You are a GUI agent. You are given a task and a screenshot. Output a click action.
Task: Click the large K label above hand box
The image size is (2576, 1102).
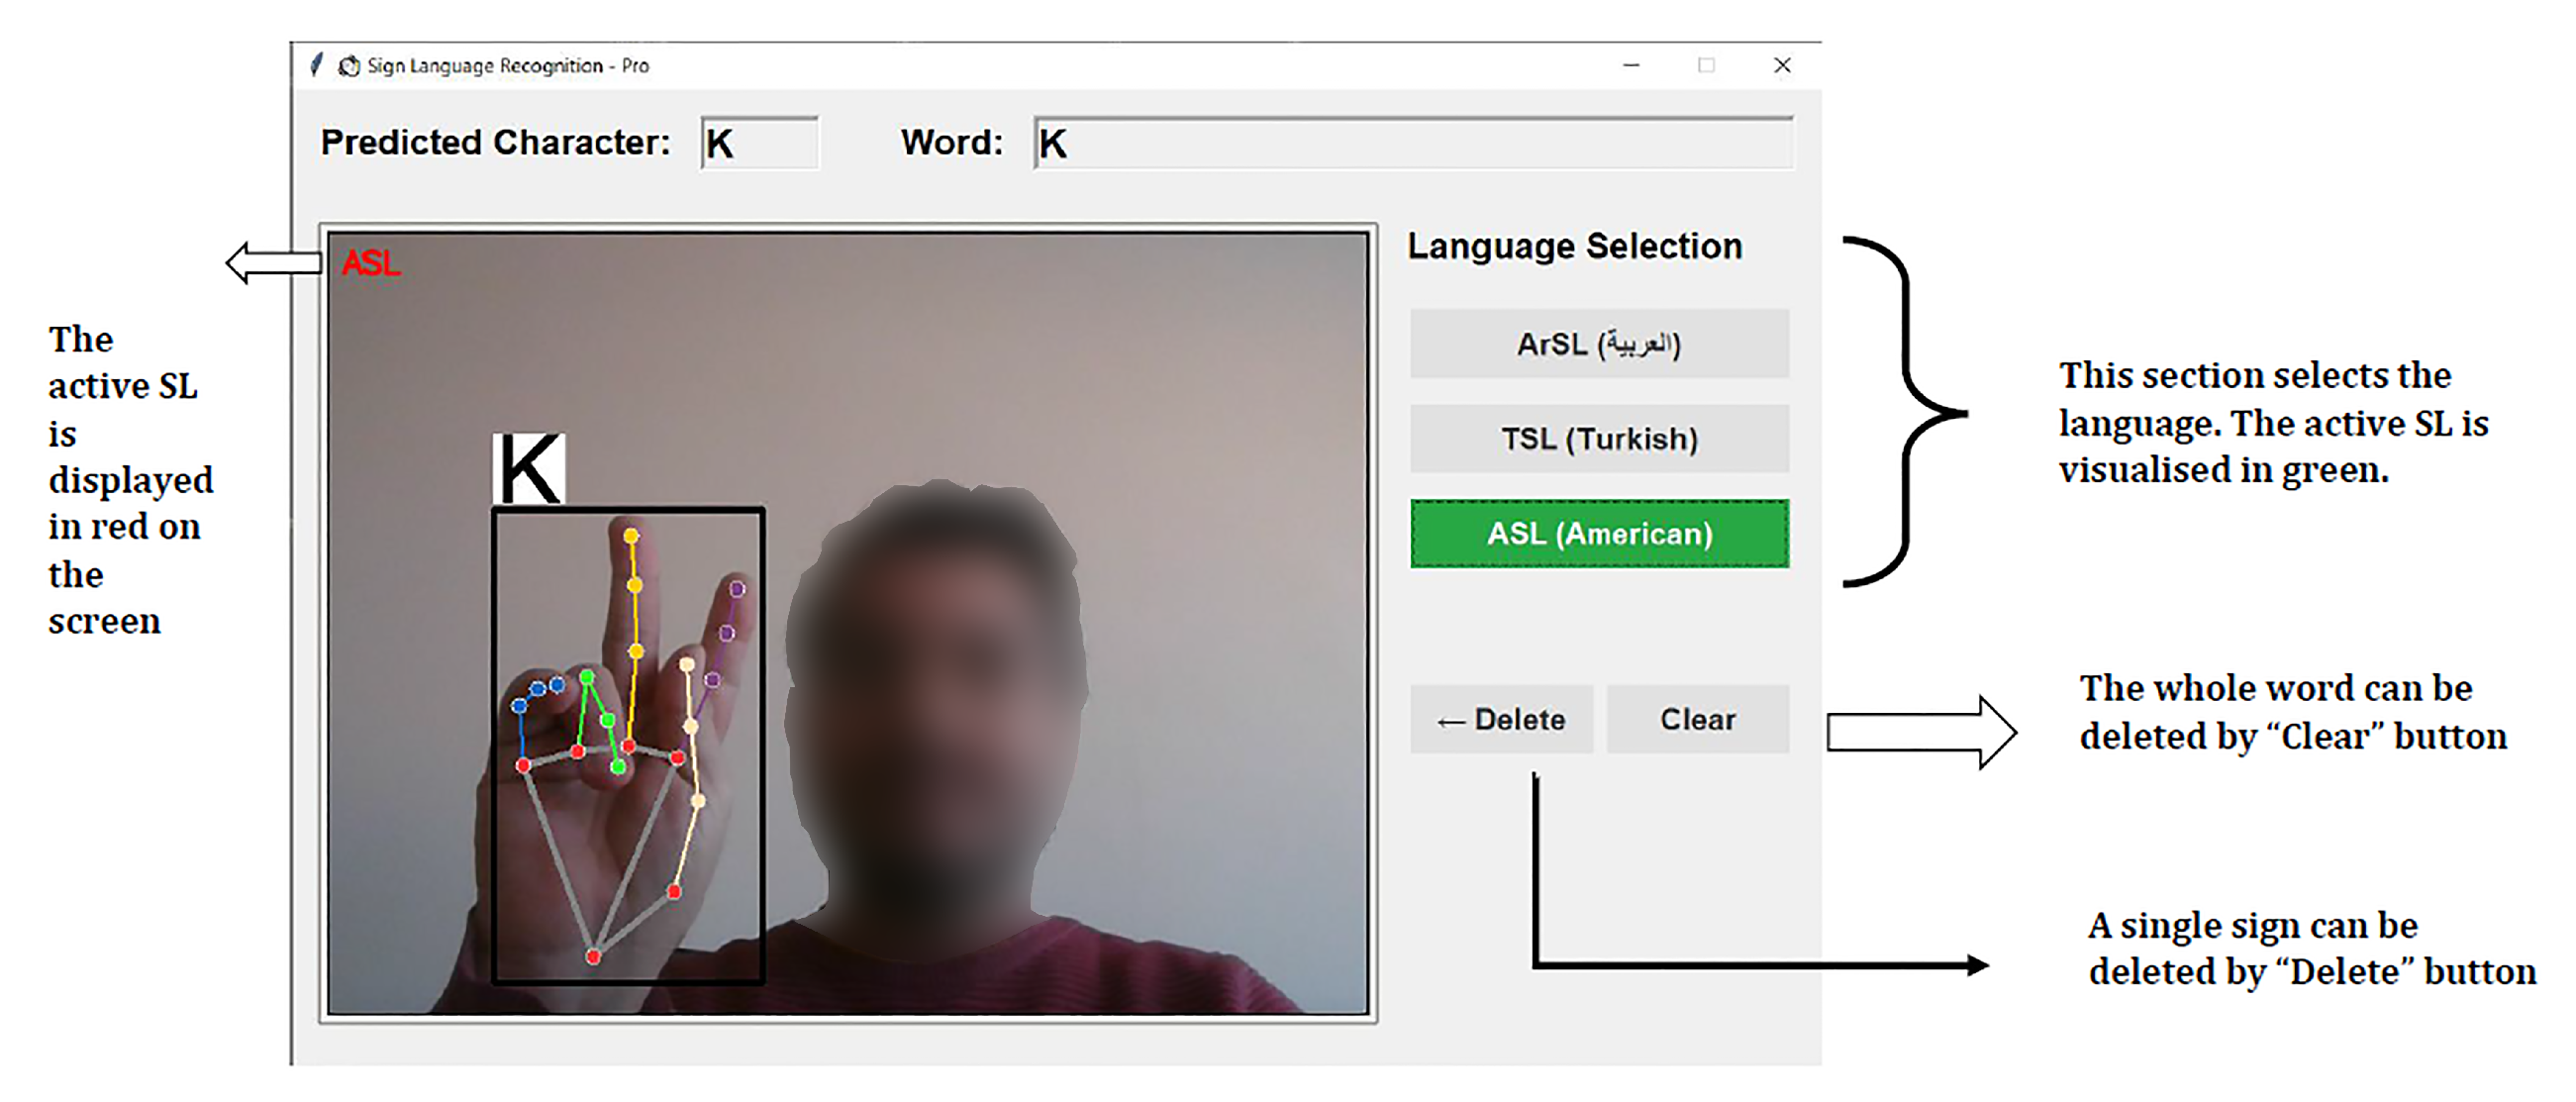pyautogui.click(x=528, y=469)
